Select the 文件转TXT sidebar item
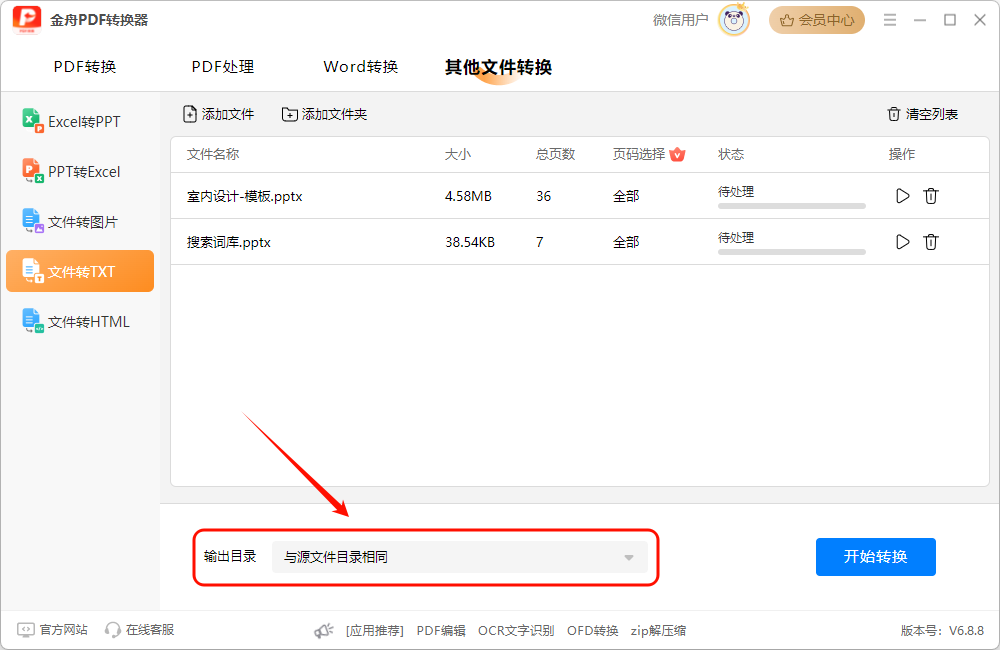 (80, 271)
